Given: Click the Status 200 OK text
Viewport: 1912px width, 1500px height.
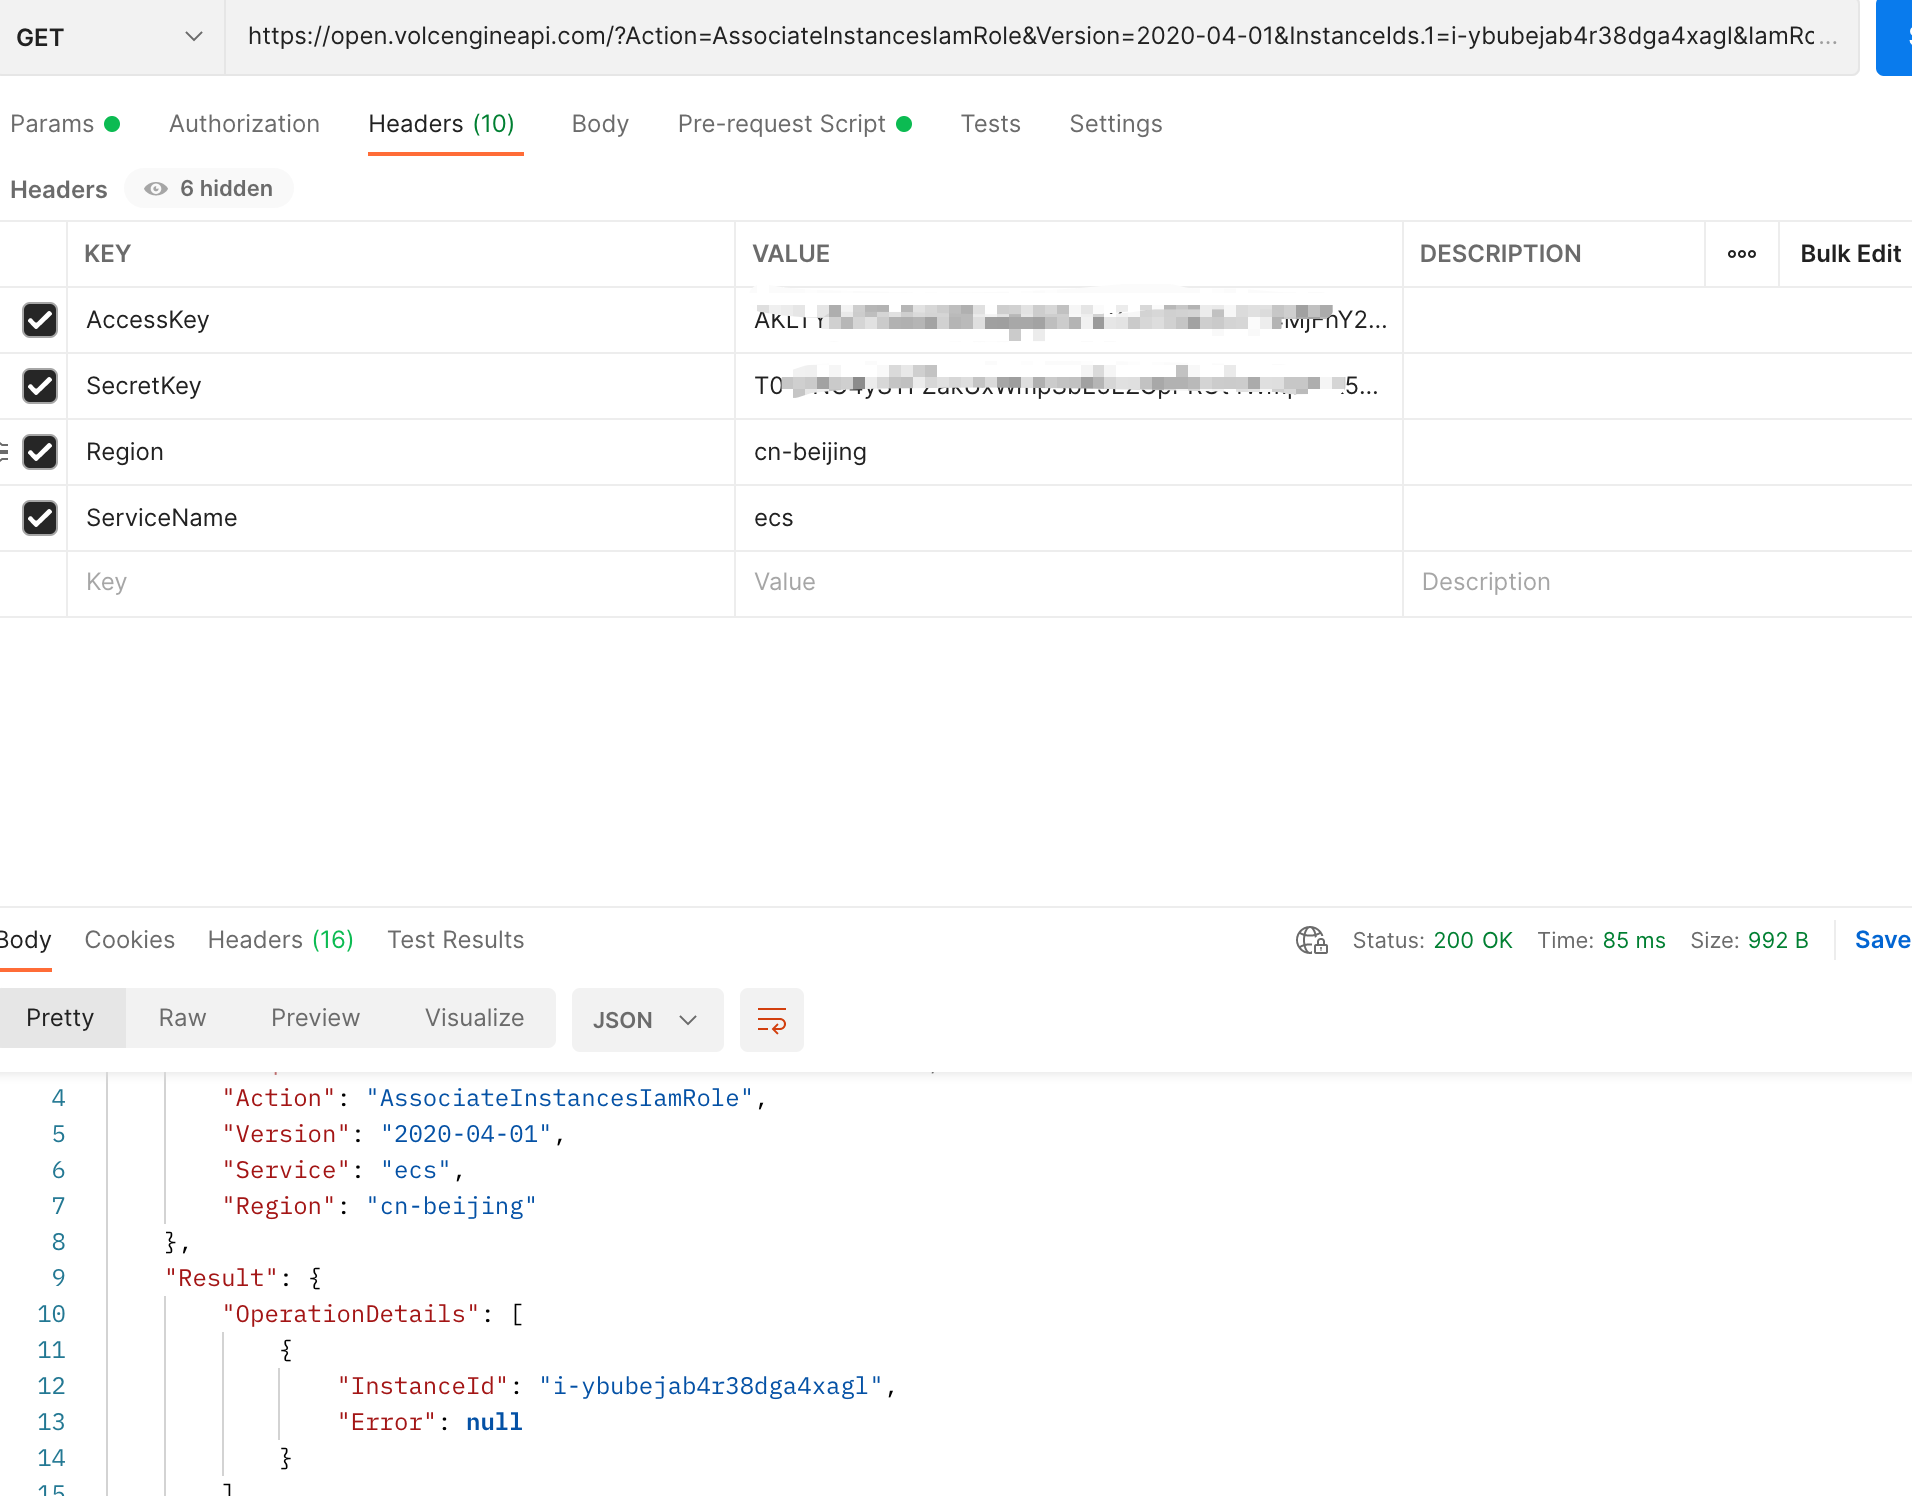Looking at the screenshot, I should tap(1432, 940).
